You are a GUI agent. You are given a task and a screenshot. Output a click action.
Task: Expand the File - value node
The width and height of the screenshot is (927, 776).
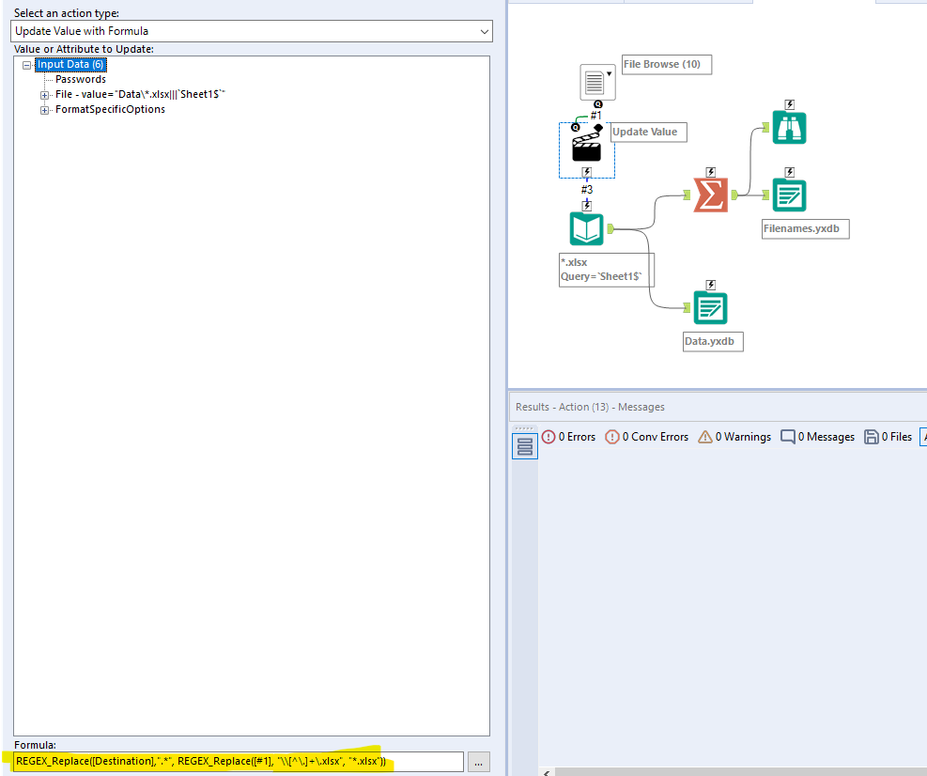pyautogui.click(x=44, y=95)
